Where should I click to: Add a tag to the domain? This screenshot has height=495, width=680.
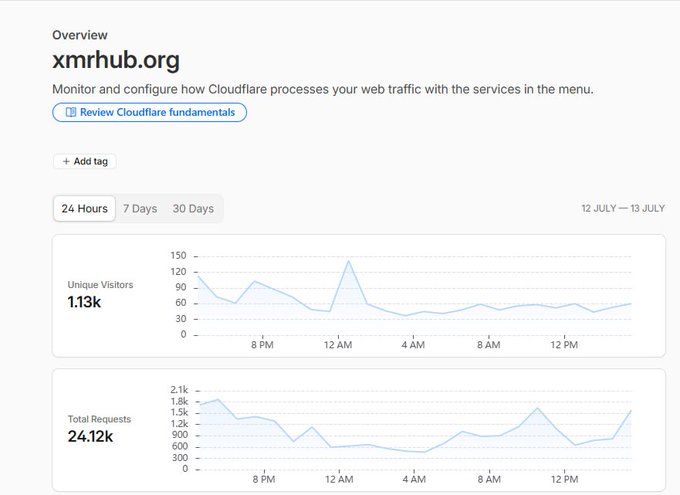[85, 161]
